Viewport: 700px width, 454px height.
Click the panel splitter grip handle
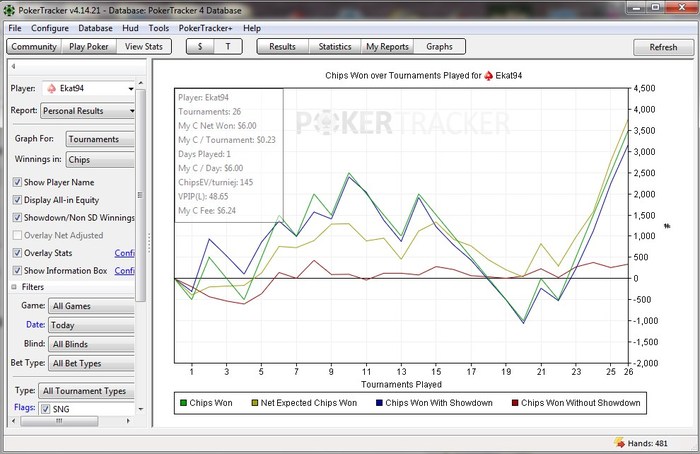point(149,243)
